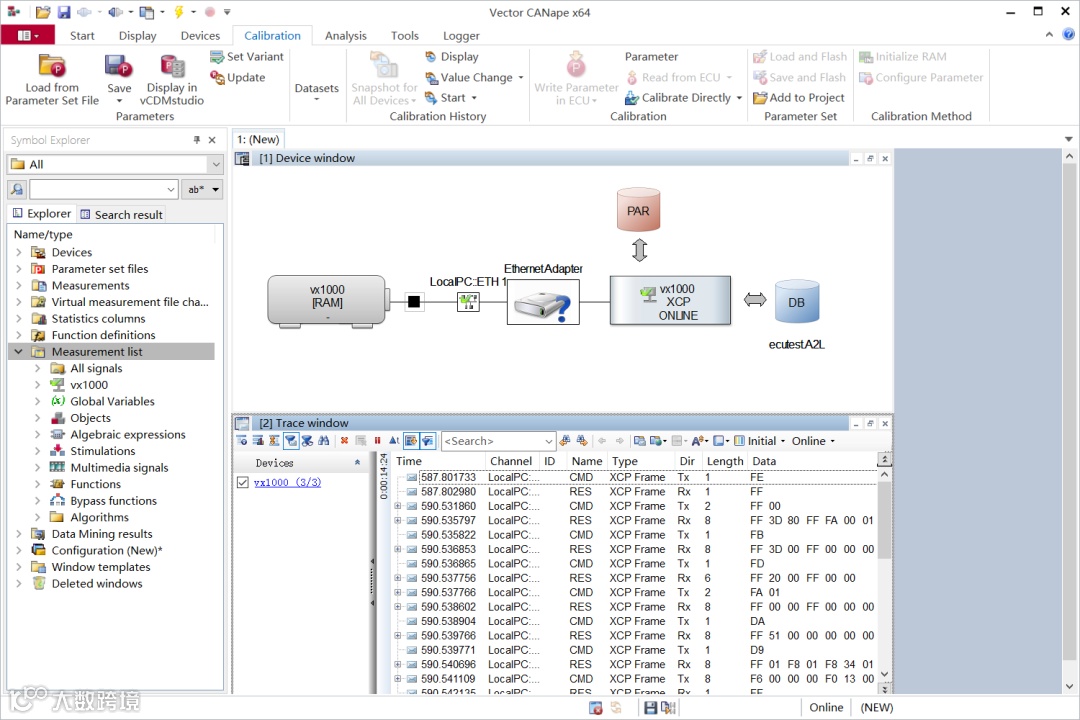Click the red X clear icon in Trace toolbar
The height and width of the screenshot is (720, 1080).
pos(344,441)
